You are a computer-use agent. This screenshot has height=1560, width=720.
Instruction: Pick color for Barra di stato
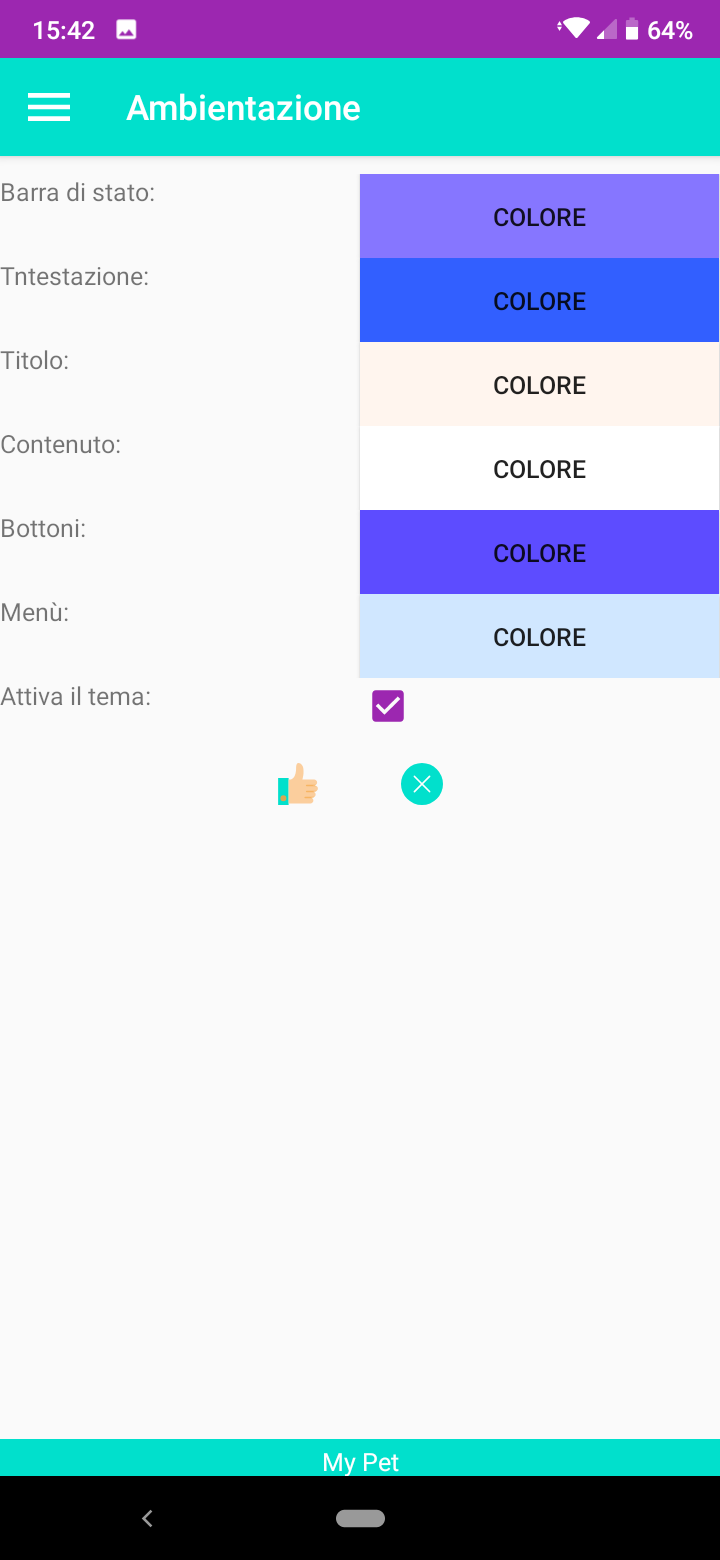(x=539, y=217)
